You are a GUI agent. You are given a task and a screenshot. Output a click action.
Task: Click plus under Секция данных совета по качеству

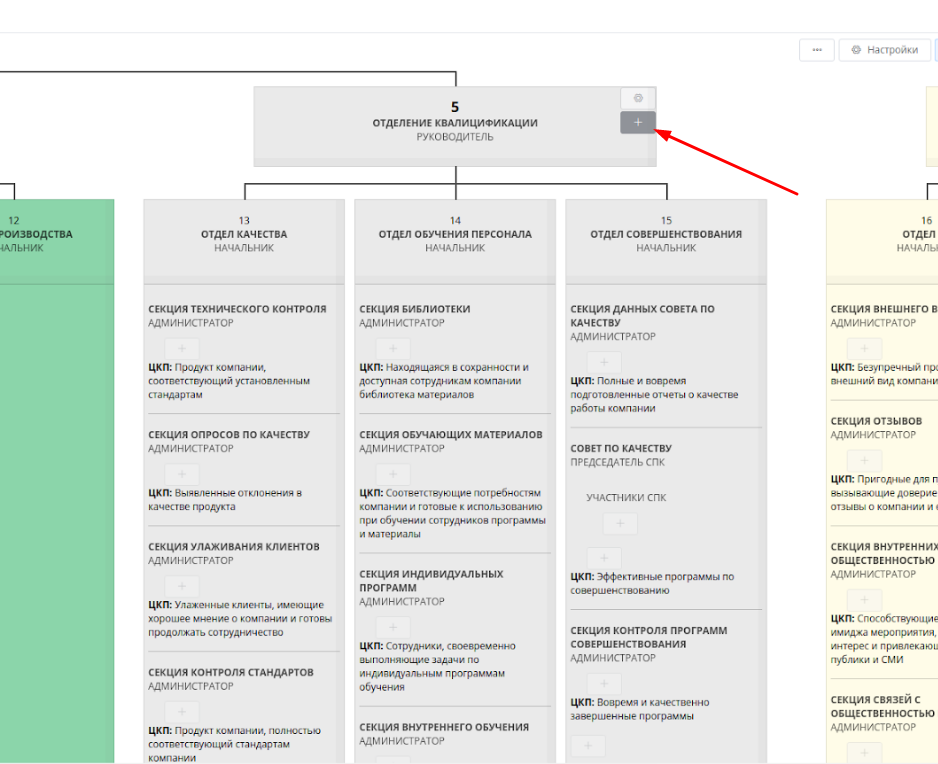coord(604,363)
